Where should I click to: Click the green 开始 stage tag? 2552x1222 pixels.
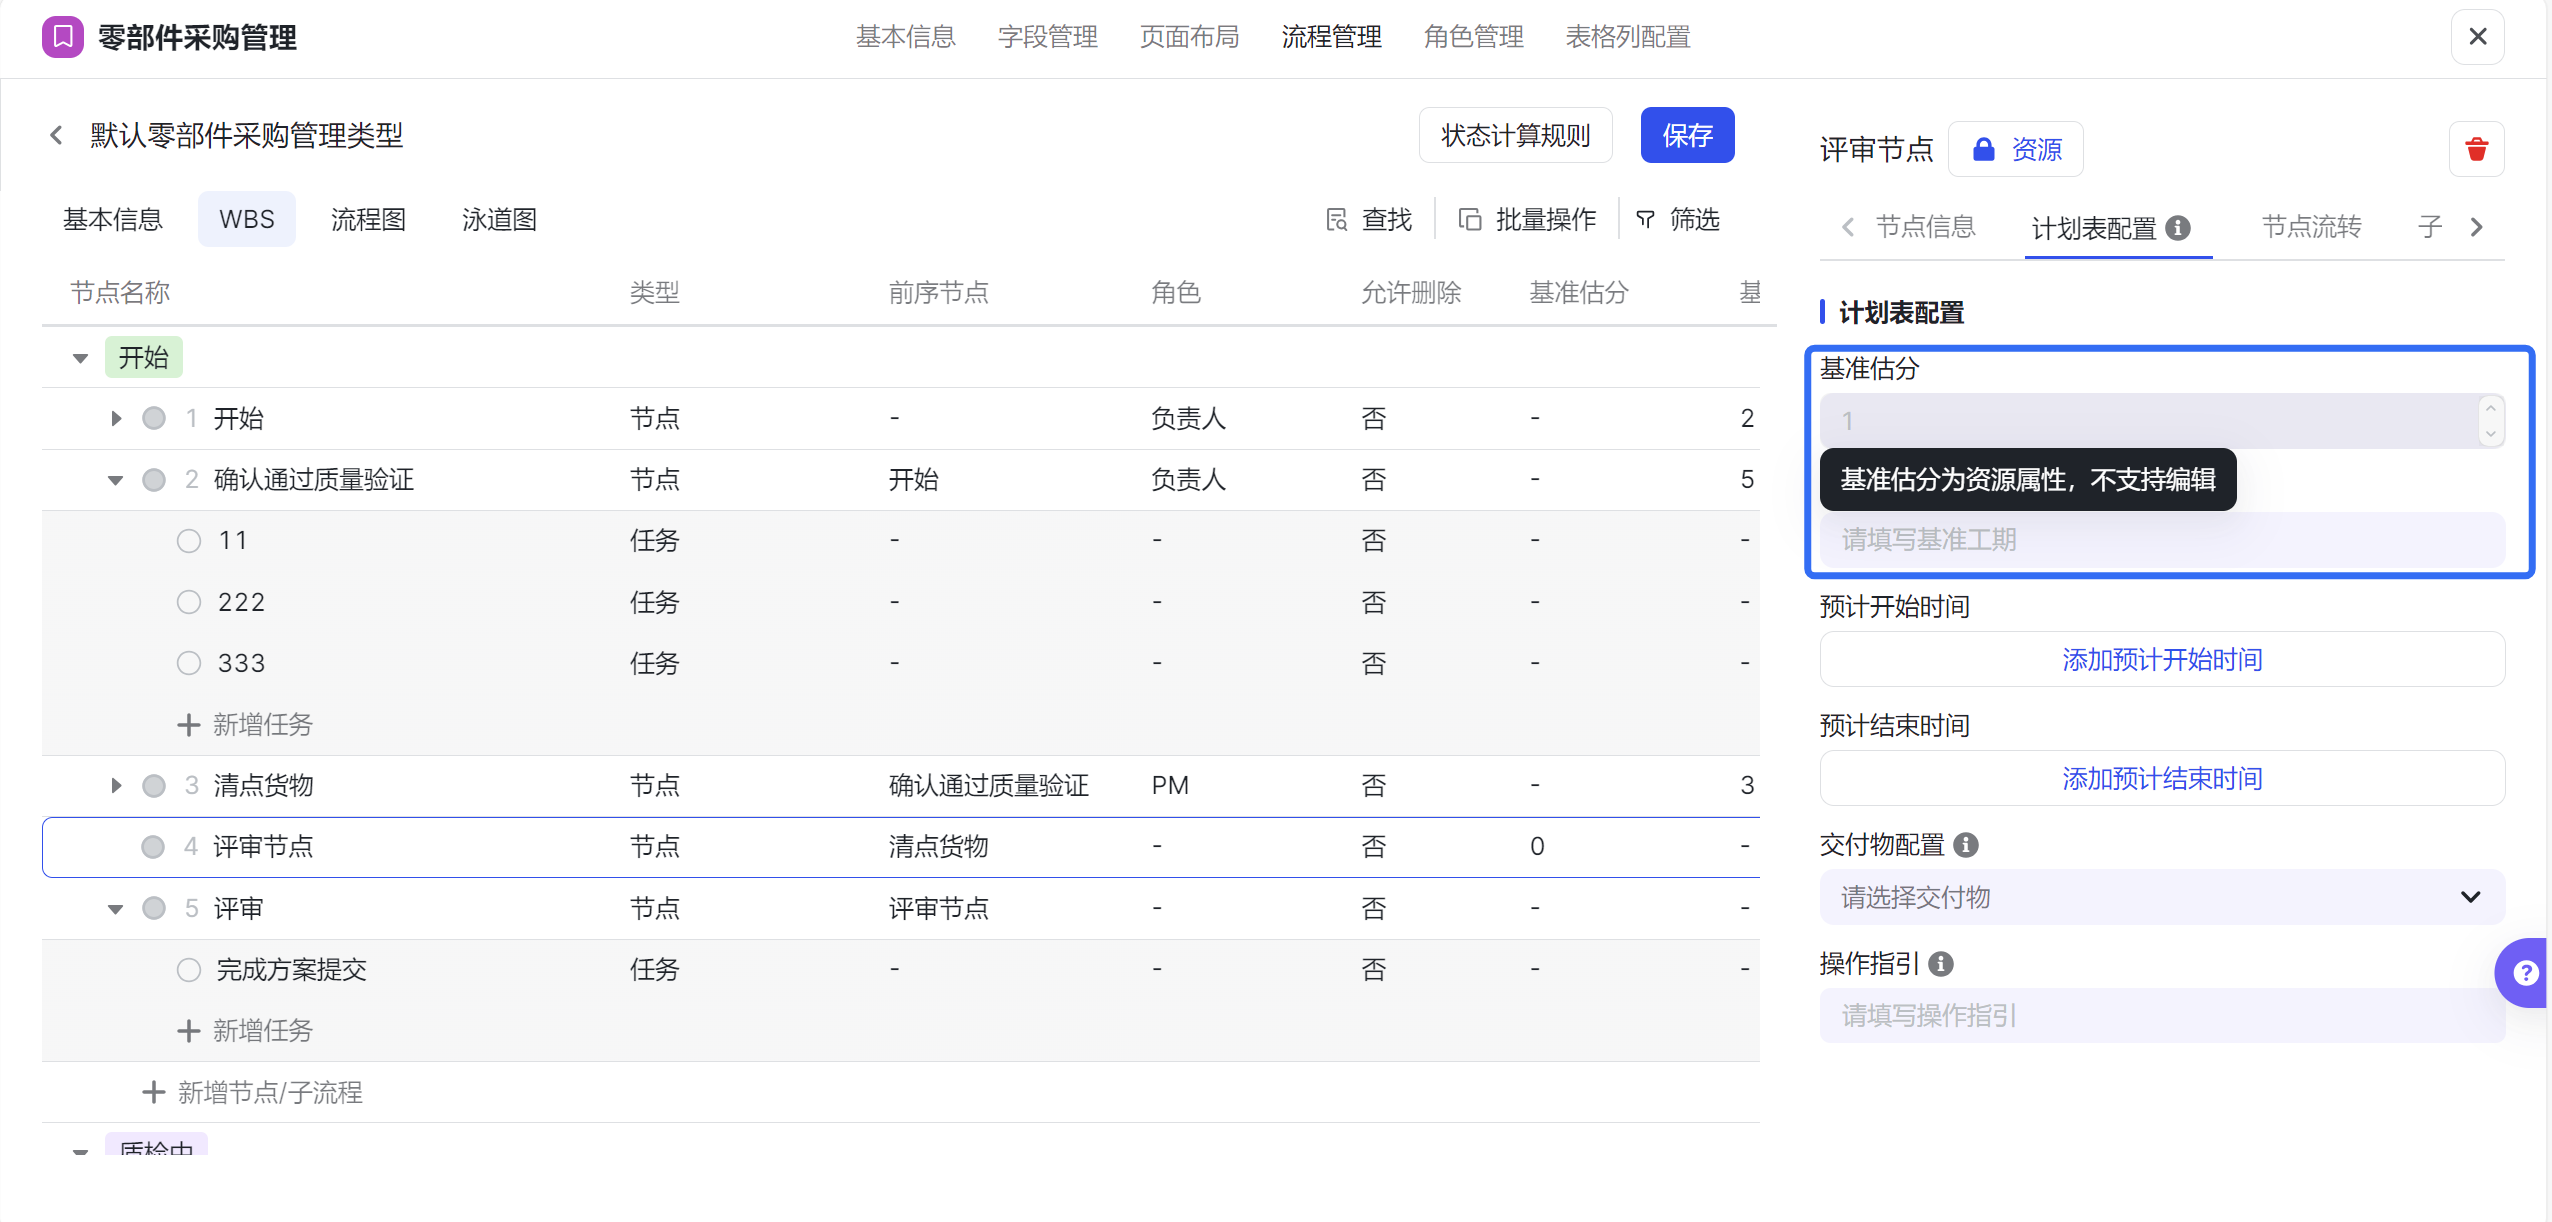tap(144, 358)
